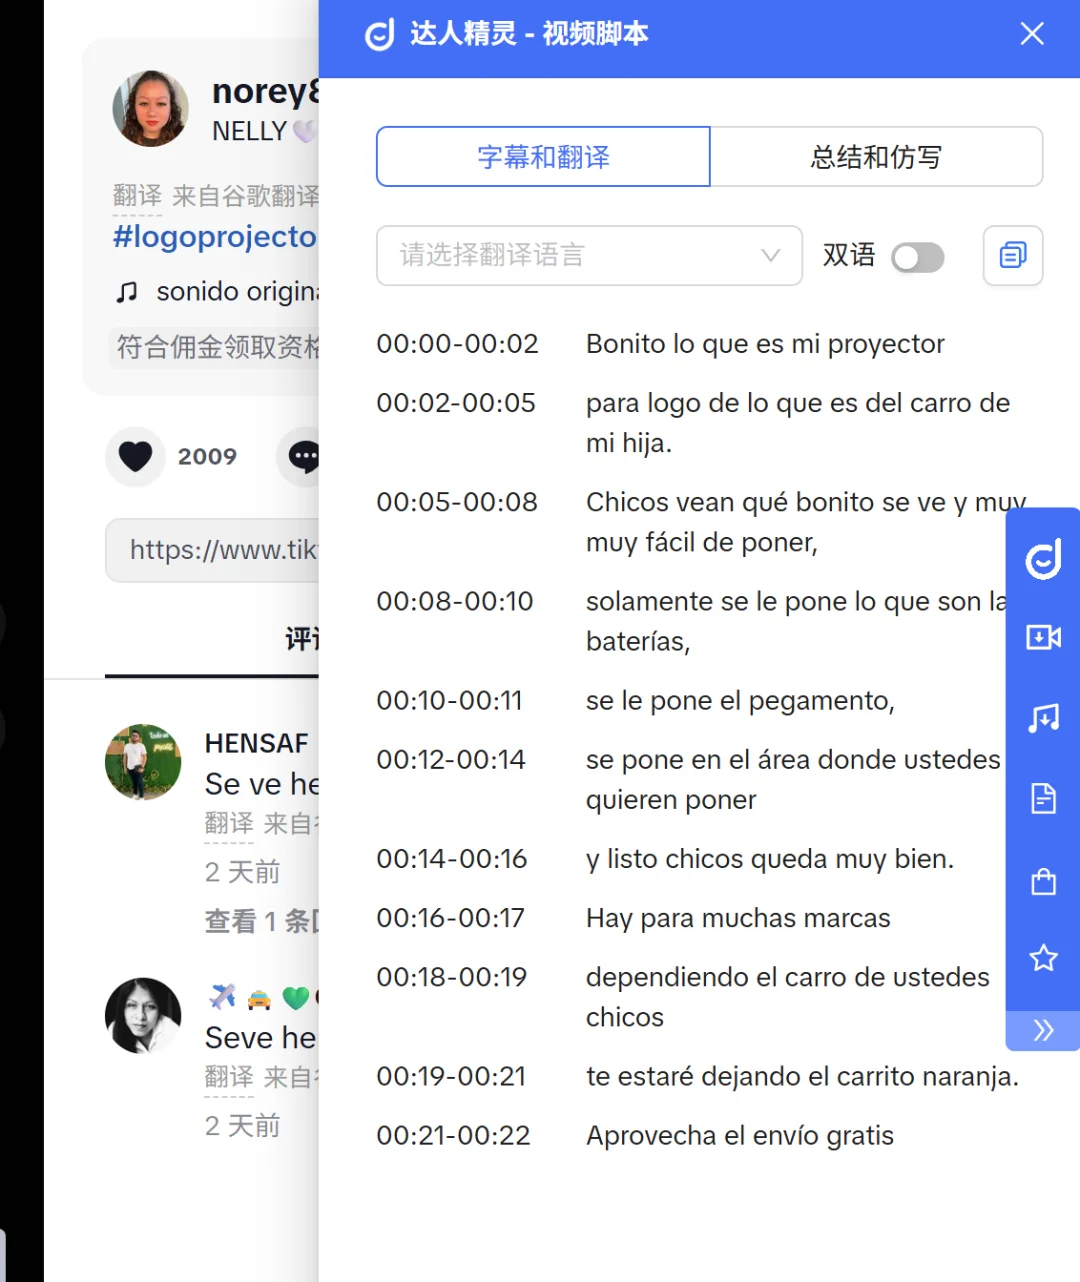Click the star favorites icon in sidebar
1080x1282 pixels.
click(1042, 958)
